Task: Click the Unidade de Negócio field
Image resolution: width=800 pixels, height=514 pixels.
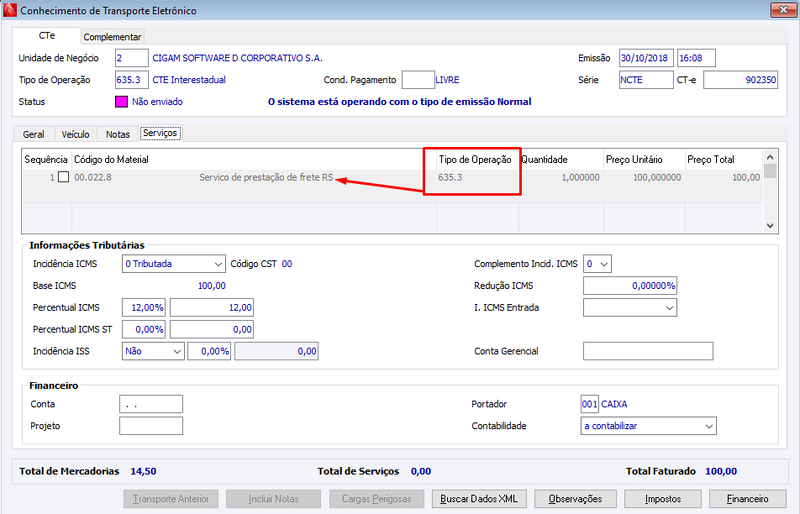Action: click(132, 58)
